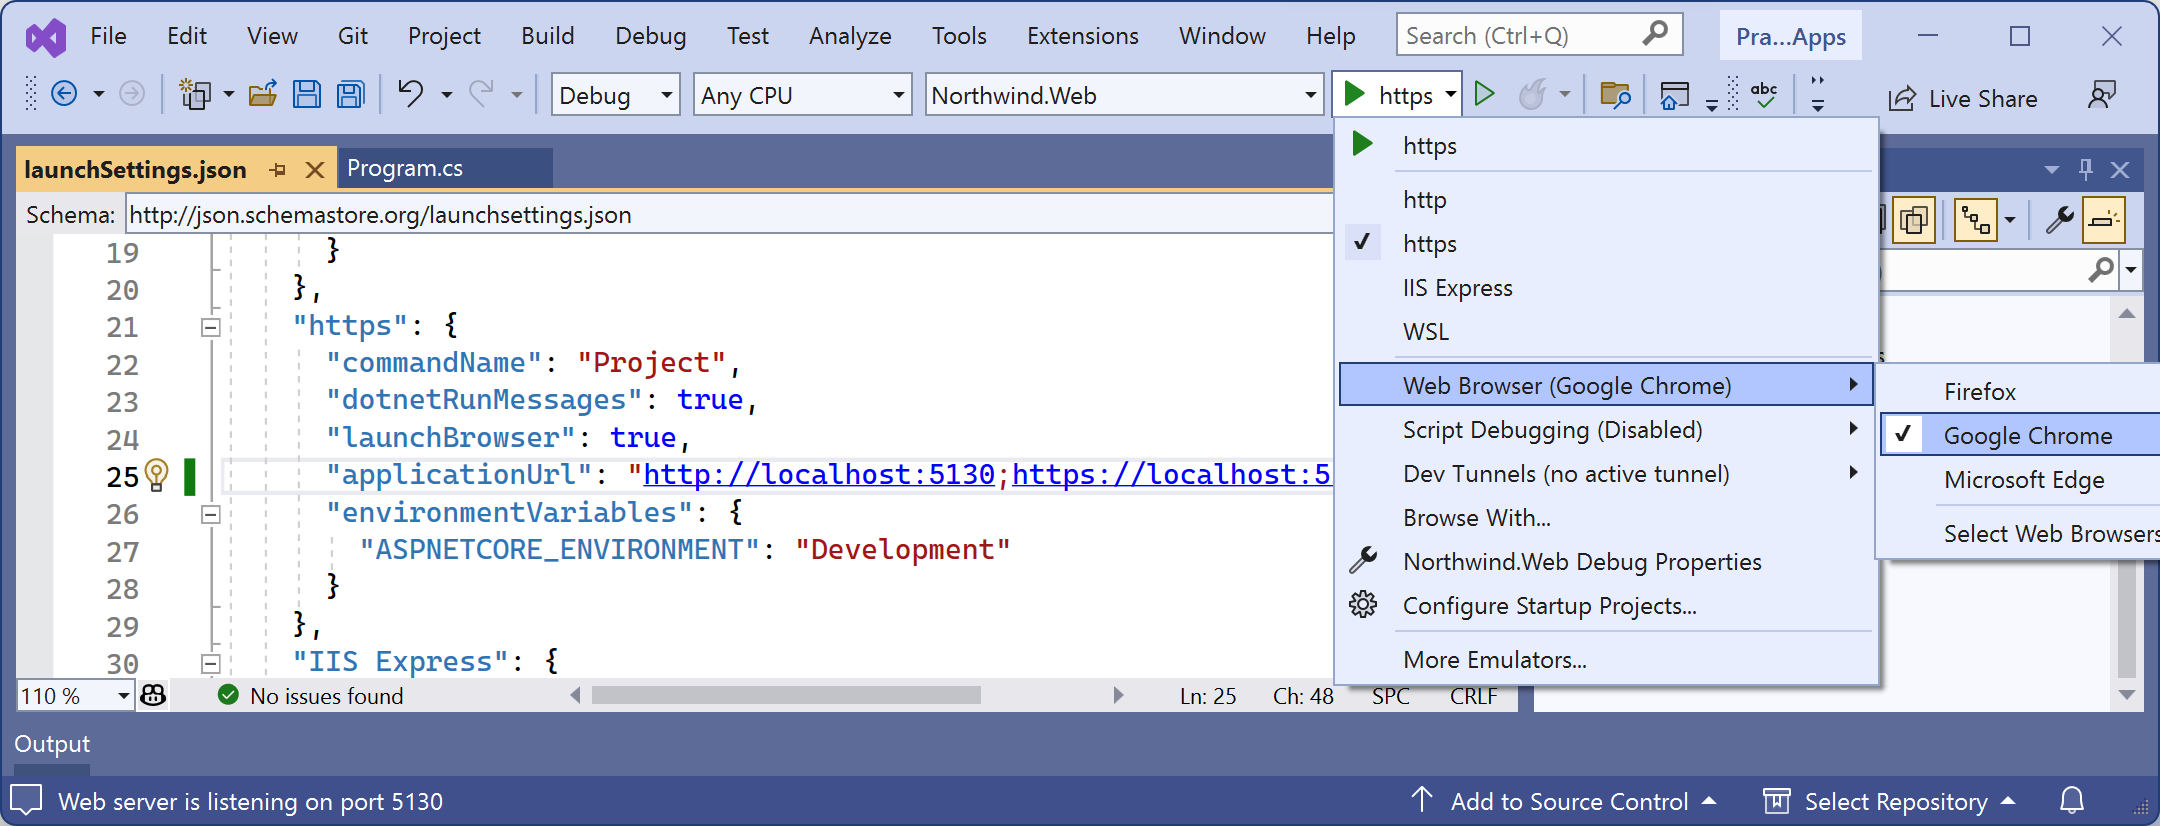This screenshot has width=2160, height=826.
Task: Click the wrench properties icon in the side panel
Action: 2059,219
